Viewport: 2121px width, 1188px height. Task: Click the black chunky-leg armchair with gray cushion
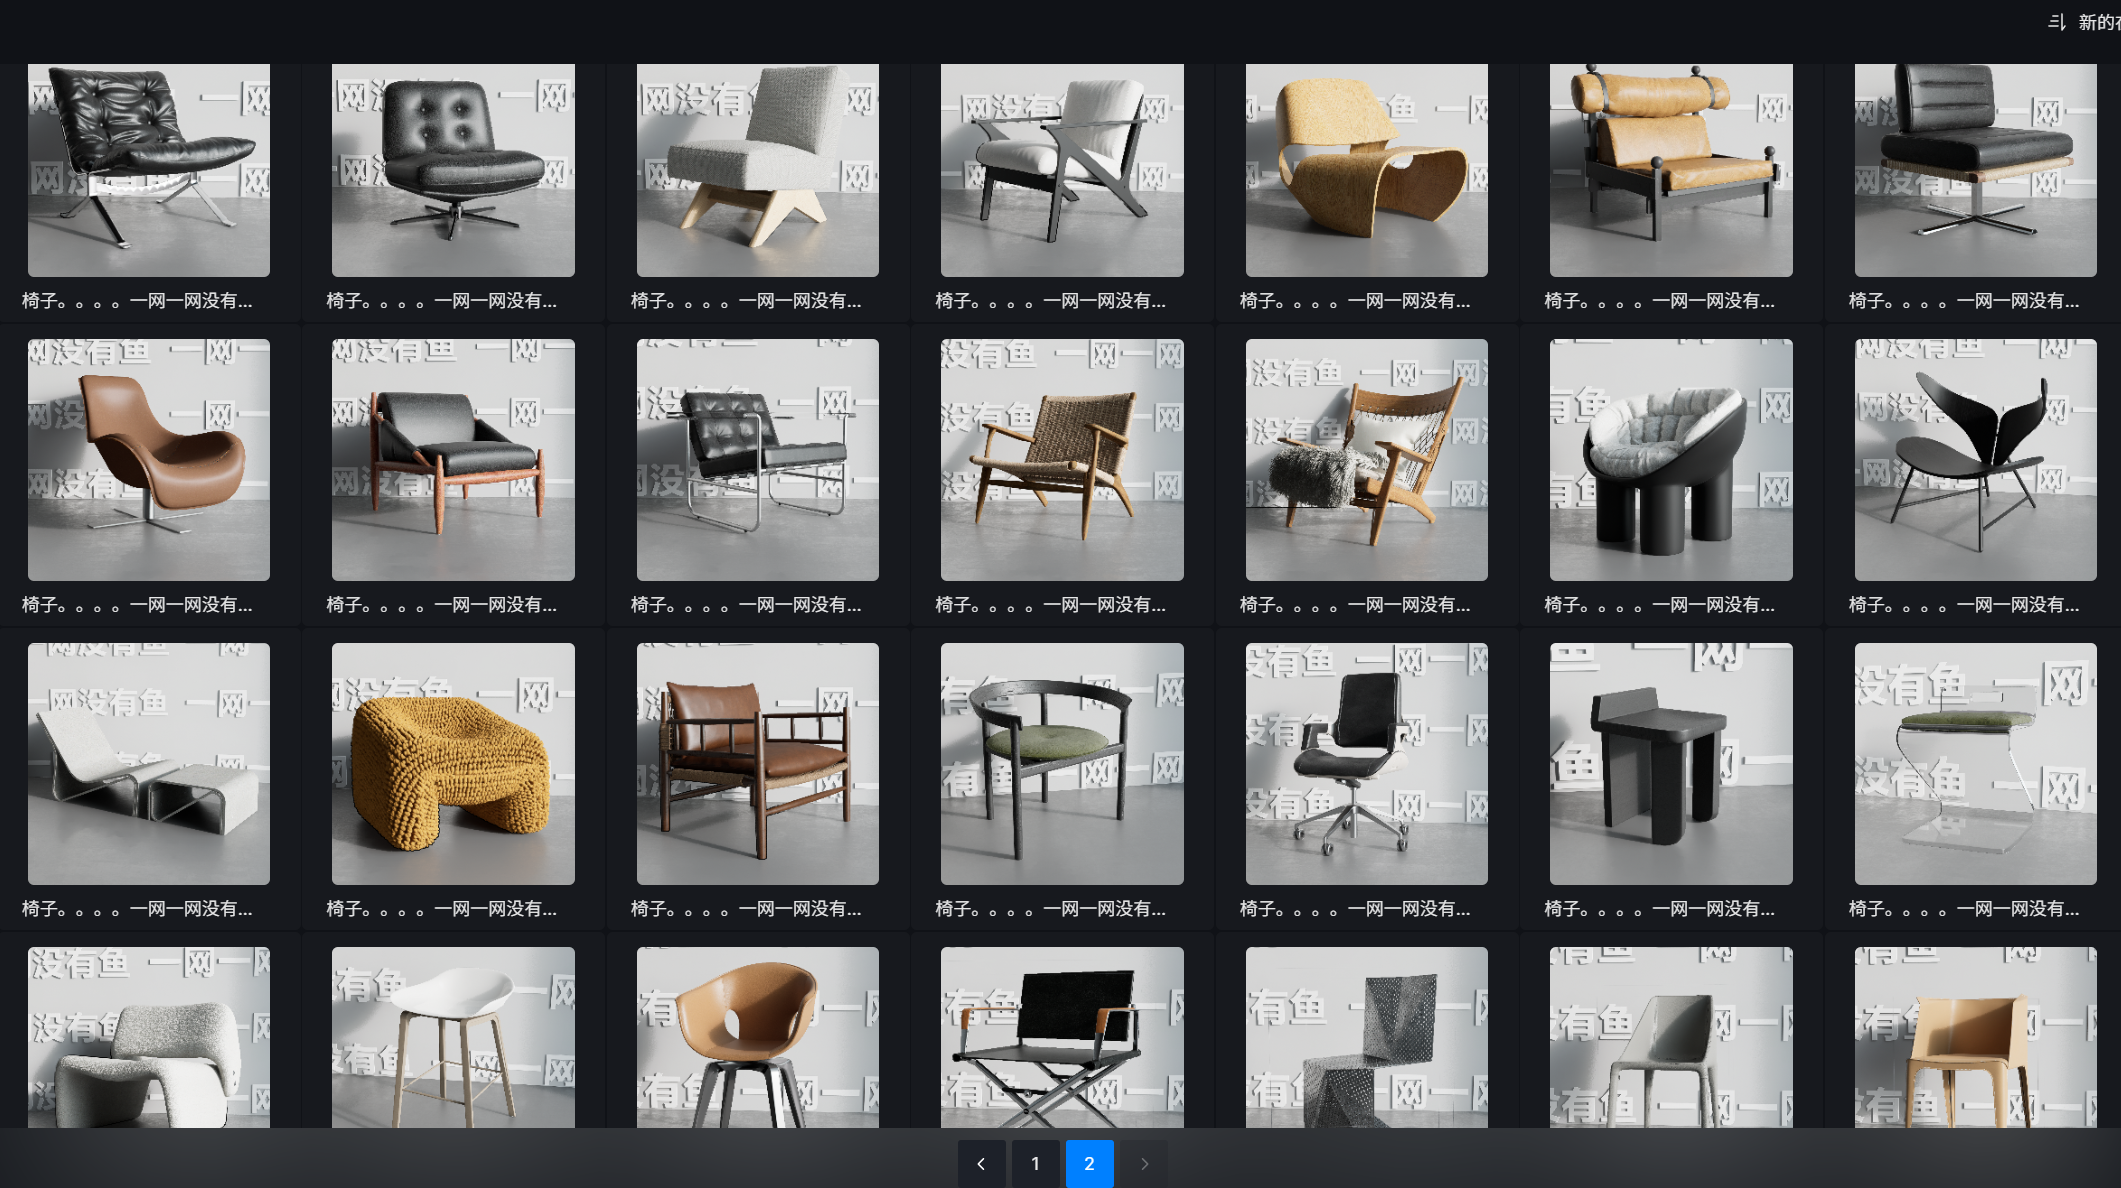(x=1670, y=460)
